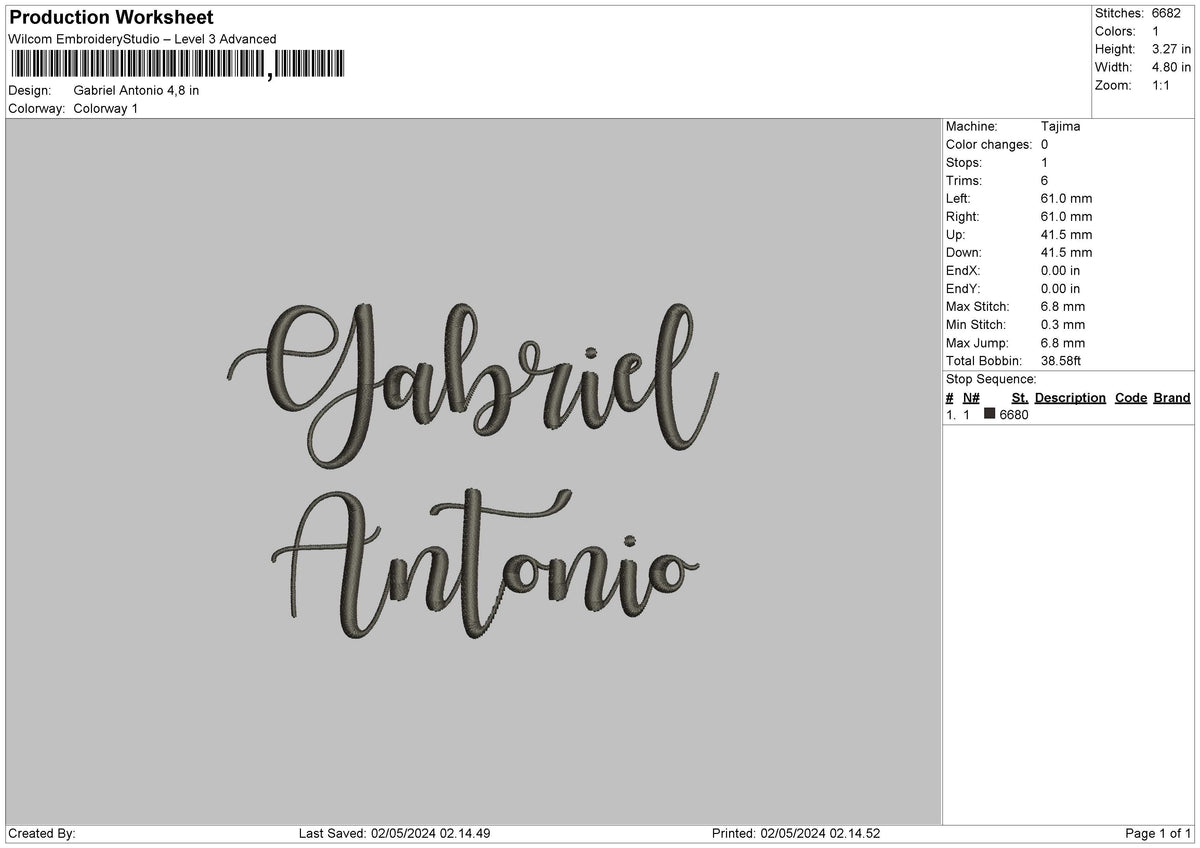The width and height of the screenshot is (1200, 848).
Task: Click the 'Brand' column header
Action: click(x=1172, y=397)
